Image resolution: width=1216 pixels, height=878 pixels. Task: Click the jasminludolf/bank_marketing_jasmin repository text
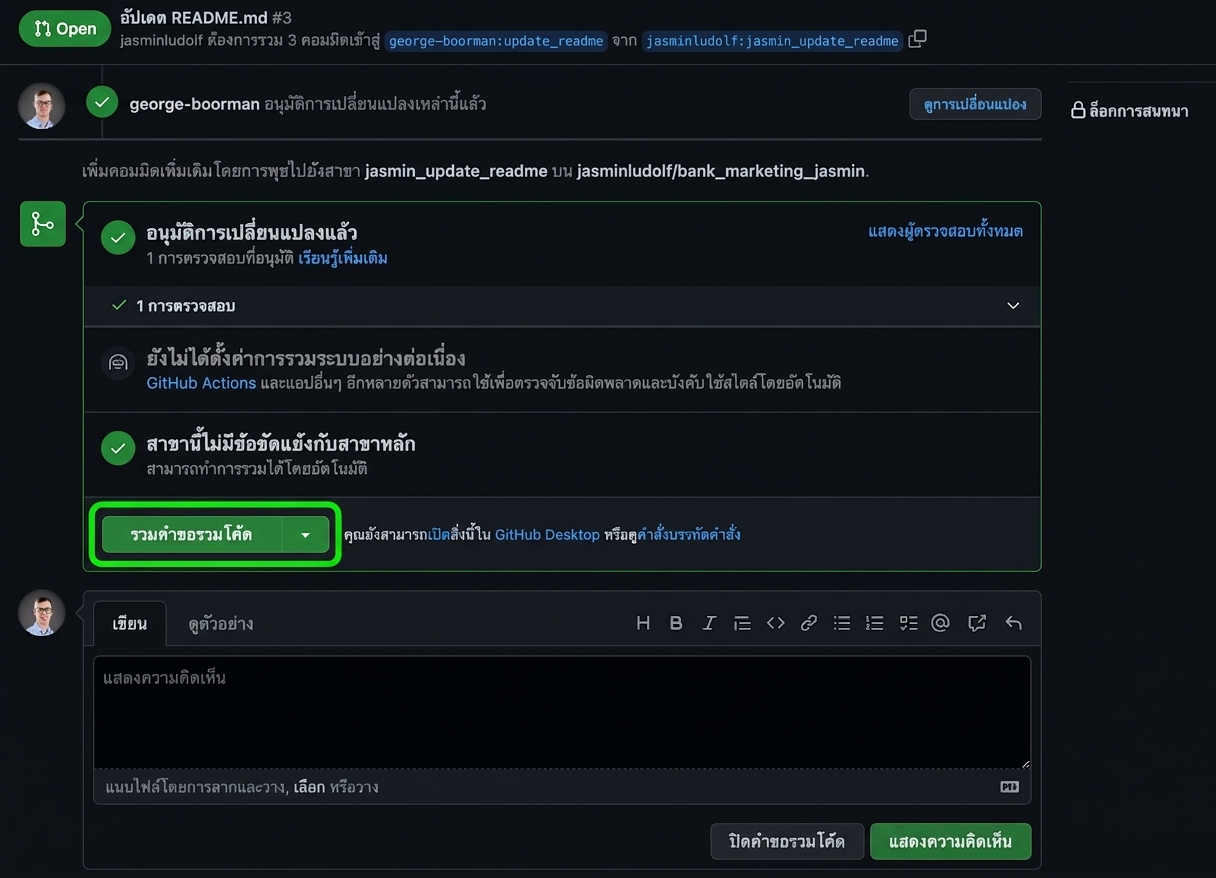(721, 171)
